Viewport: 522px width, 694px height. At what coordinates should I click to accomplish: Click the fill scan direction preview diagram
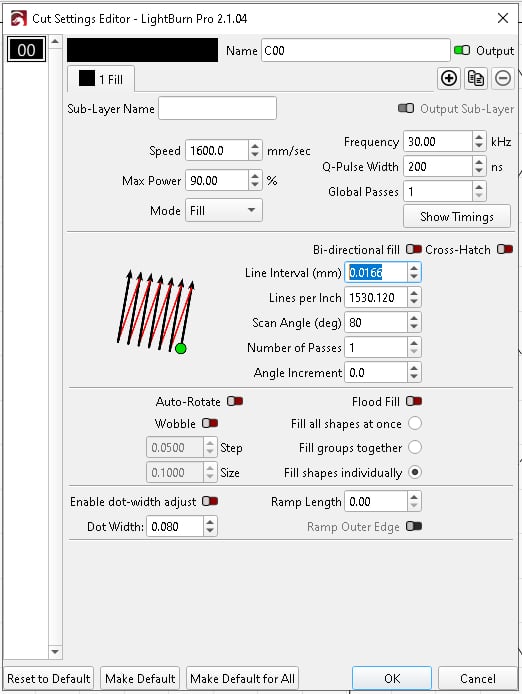[156, 311]
